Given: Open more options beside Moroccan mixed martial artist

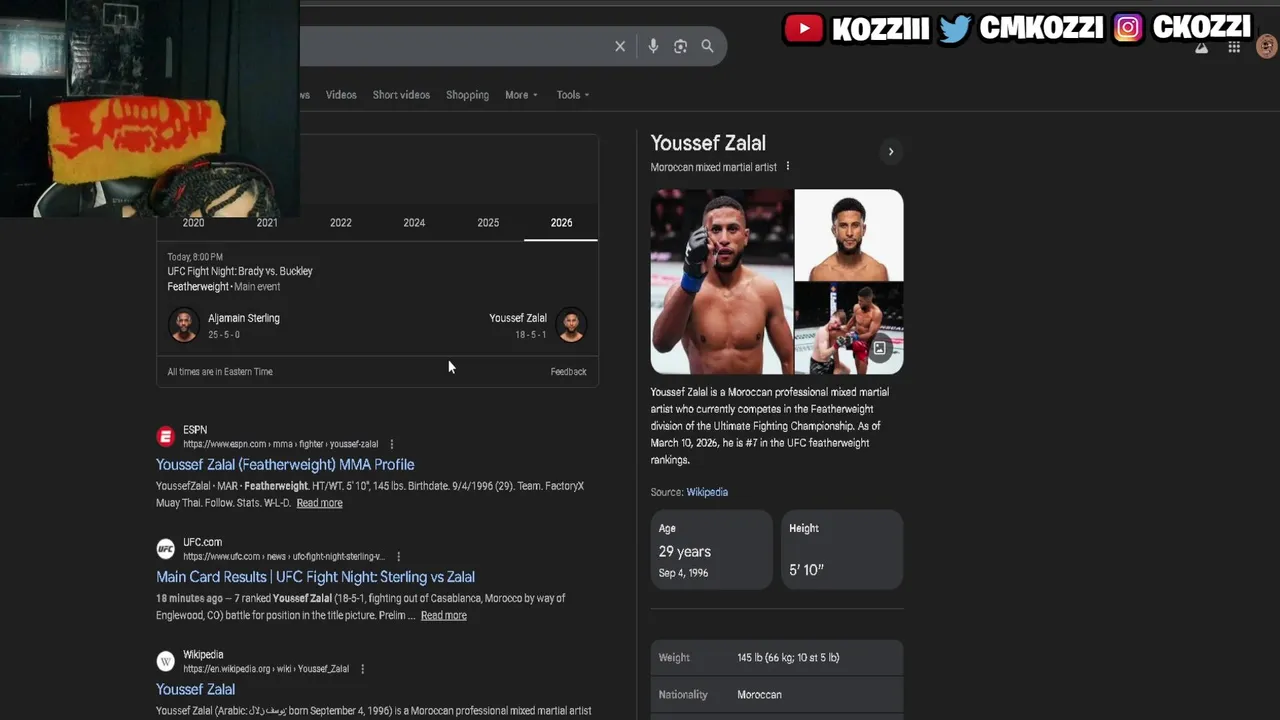Looking at the screenshot, I should (x=788, y=166).
